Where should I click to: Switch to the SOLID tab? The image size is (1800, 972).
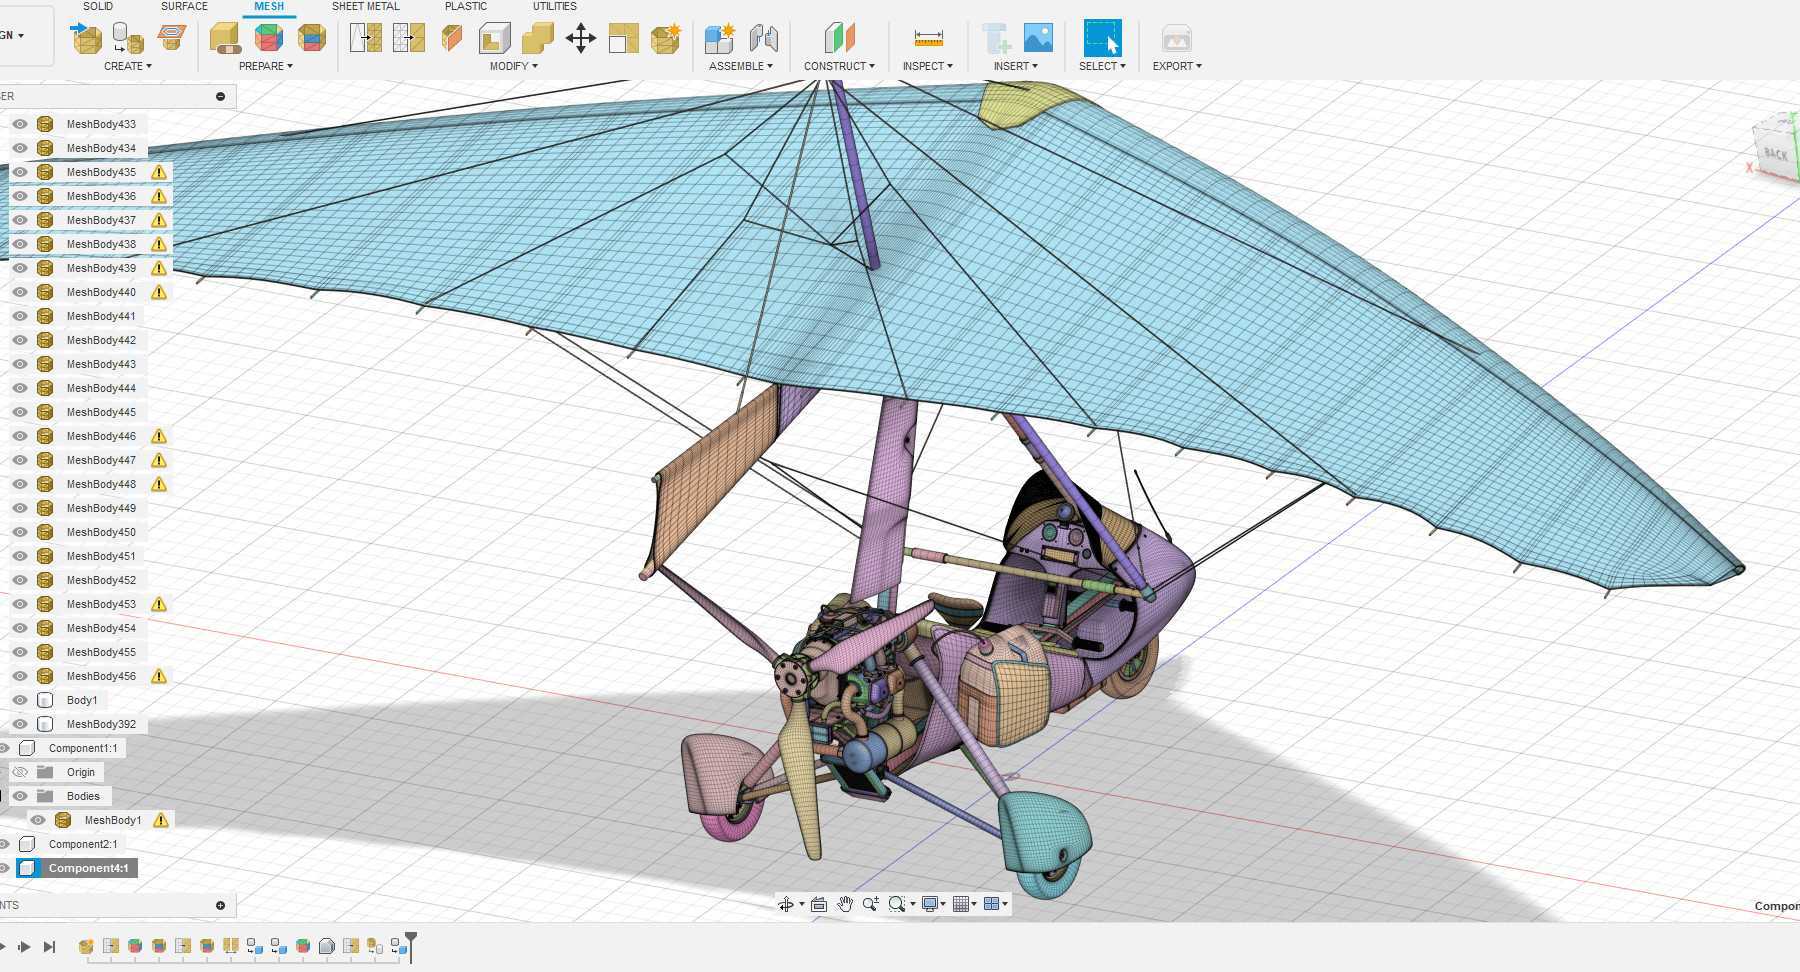click(98, 6)
